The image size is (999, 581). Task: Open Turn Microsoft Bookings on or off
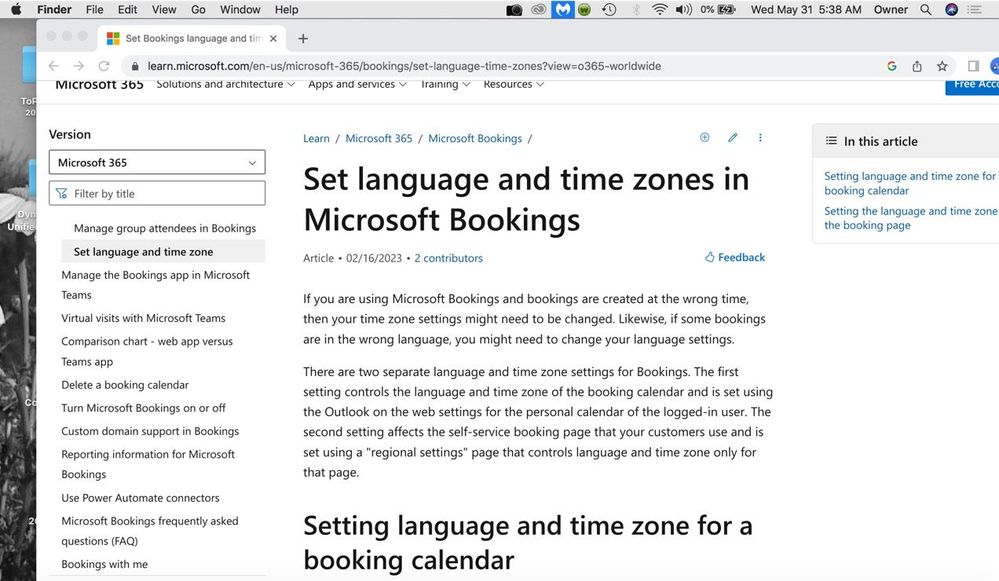(143, 408)
